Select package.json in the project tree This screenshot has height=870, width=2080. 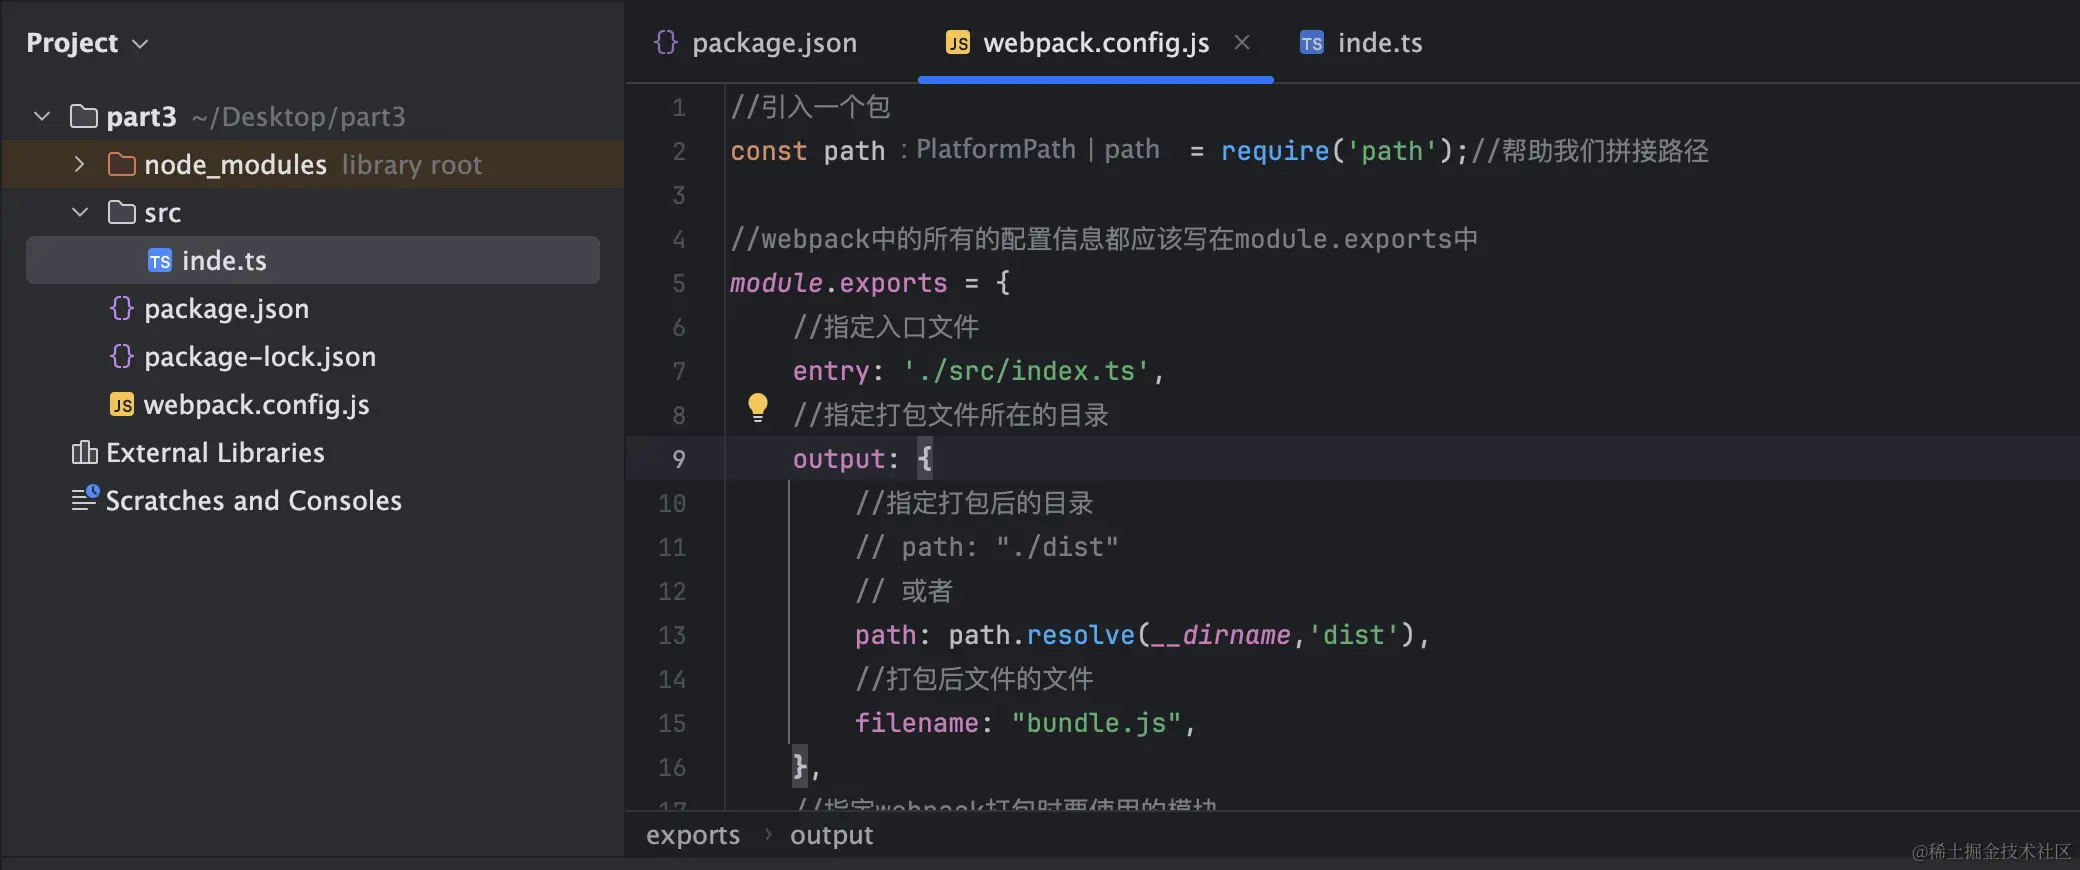pos(226,309)
